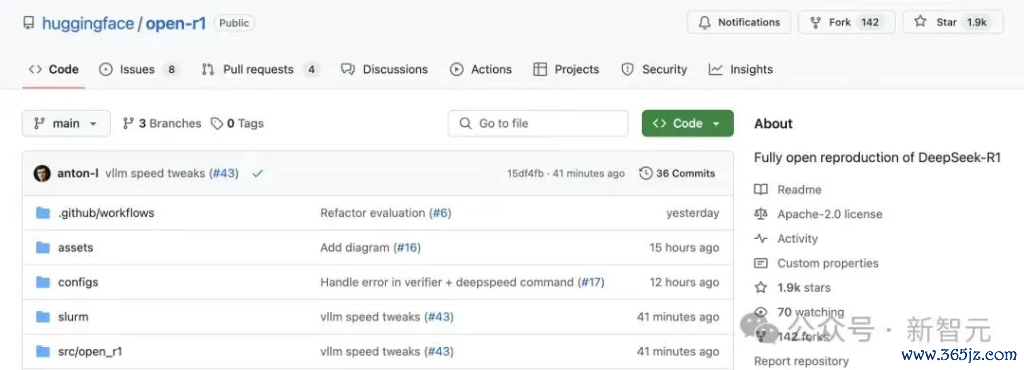Click the repository book icon beside huggingface
Viewport: 1024px width, 370px height.
tap(28, 23)
